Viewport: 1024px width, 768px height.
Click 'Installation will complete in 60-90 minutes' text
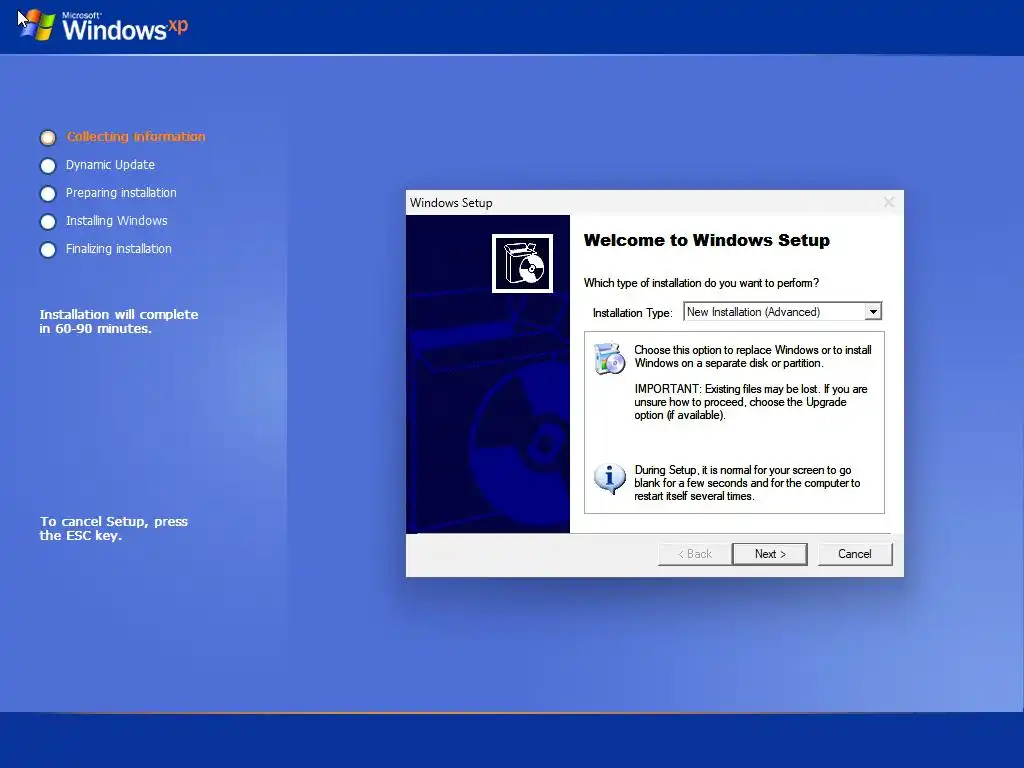(x=118, y=321)
